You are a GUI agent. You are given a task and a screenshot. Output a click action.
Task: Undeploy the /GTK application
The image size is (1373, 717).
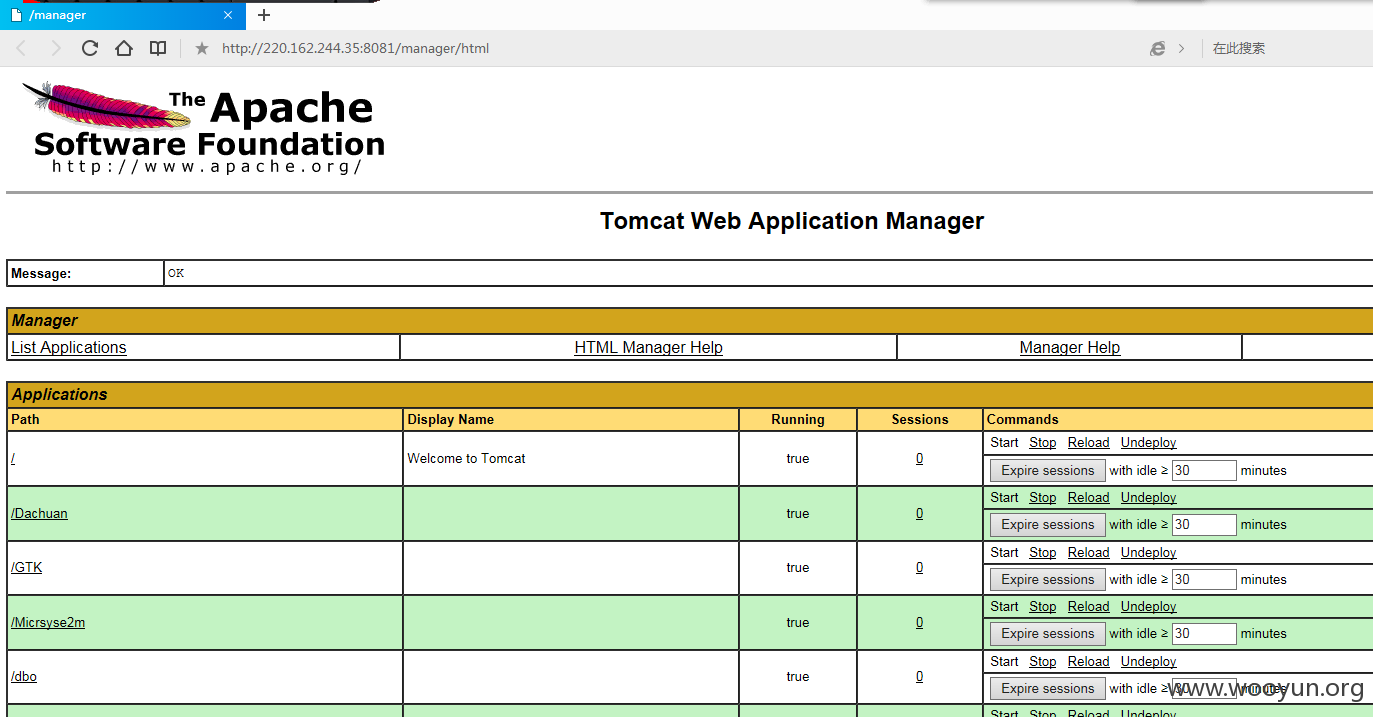tap(1149, 552)
